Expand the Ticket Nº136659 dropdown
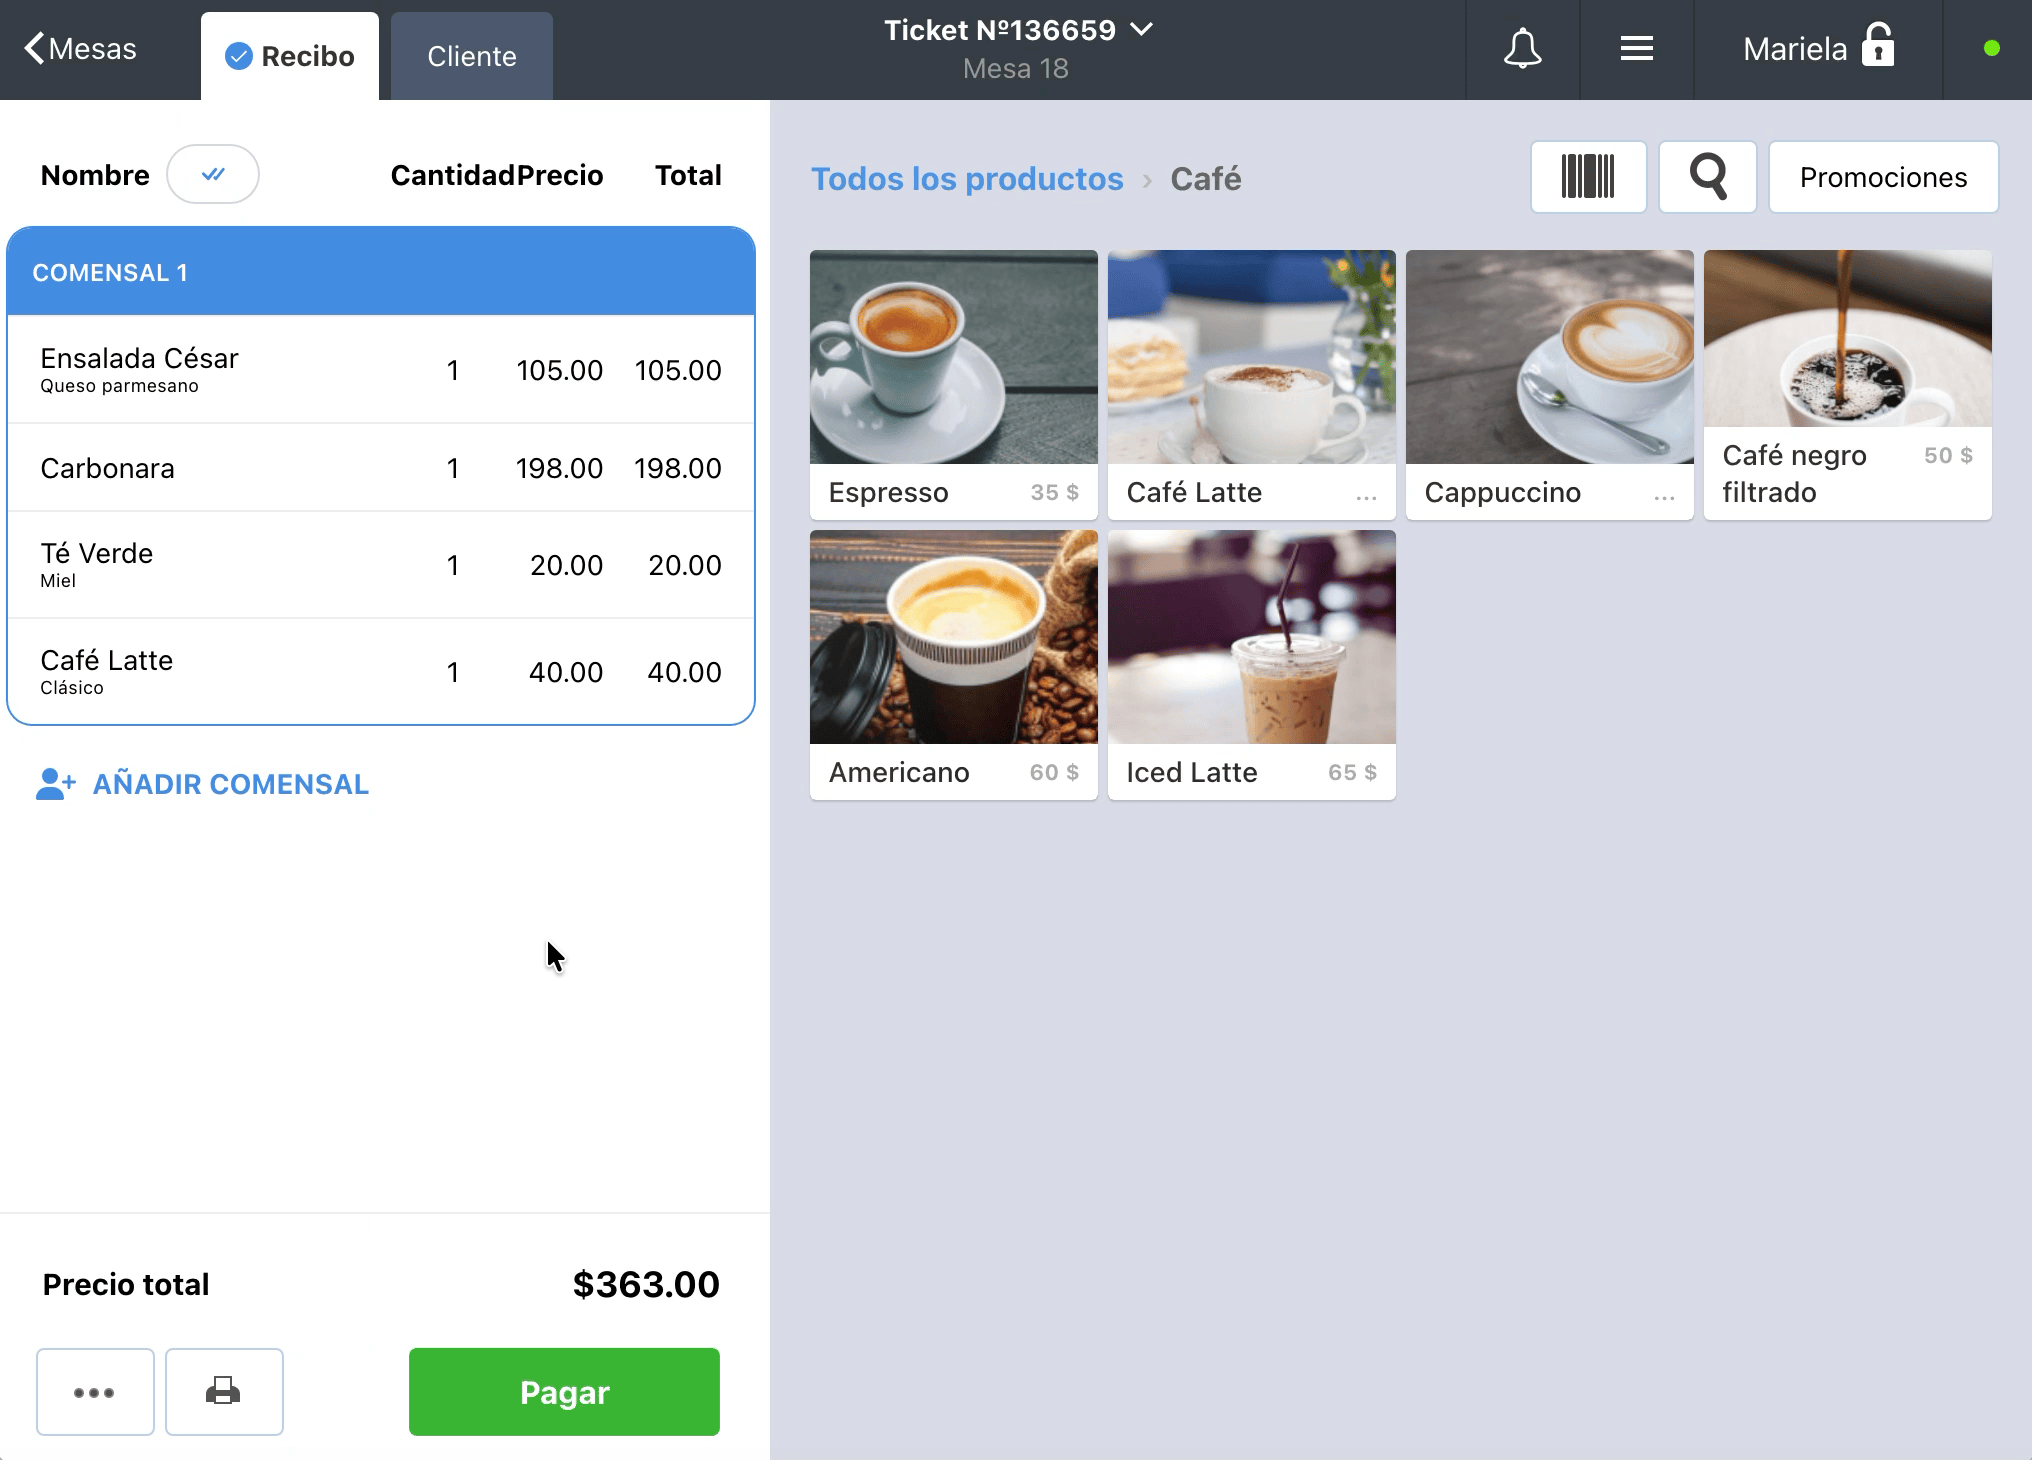 1141,30
